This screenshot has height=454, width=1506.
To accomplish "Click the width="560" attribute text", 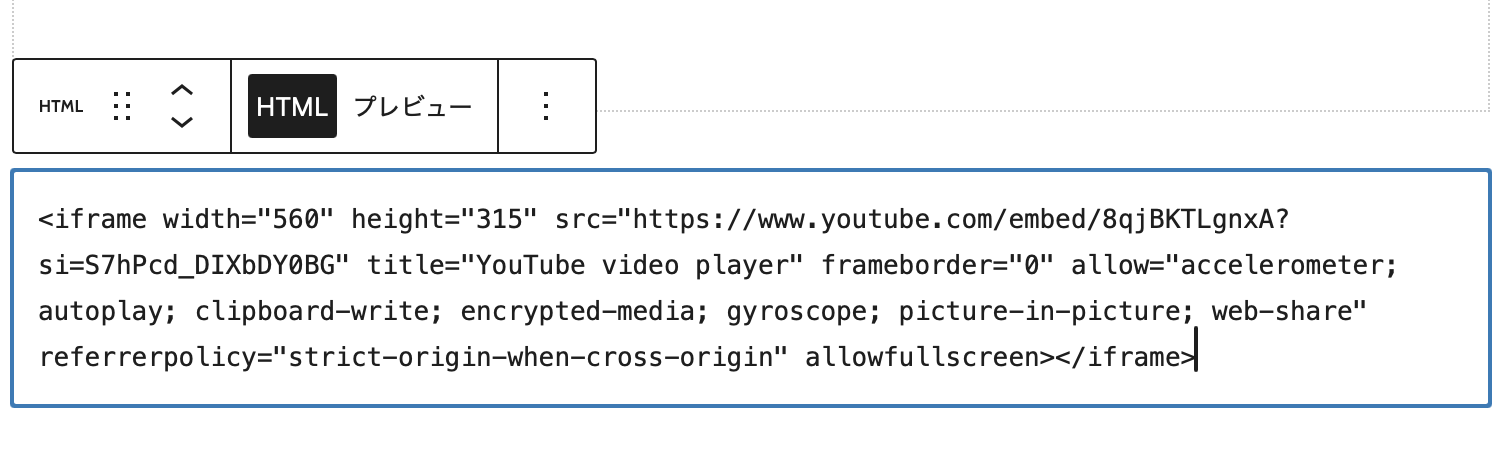I will tap(249, 219).
